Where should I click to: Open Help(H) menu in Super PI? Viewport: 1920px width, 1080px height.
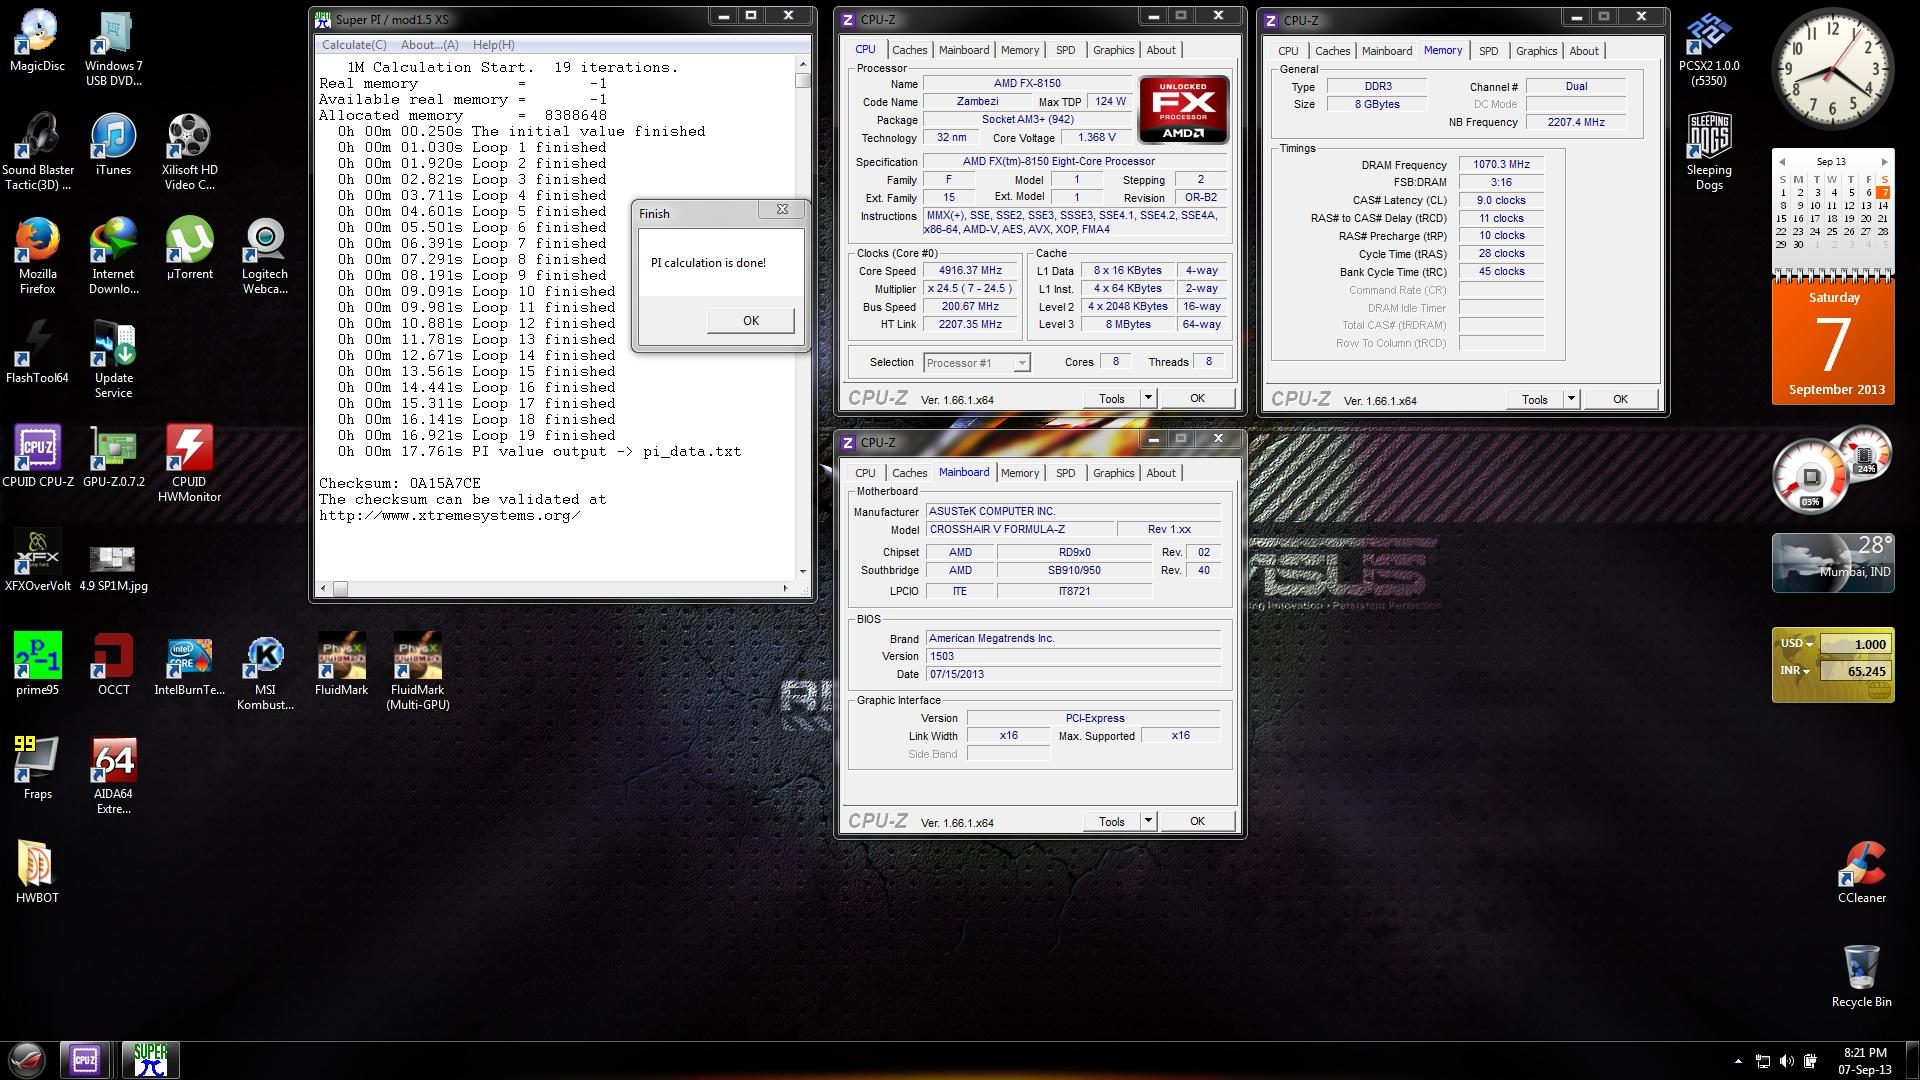[493, 45]
